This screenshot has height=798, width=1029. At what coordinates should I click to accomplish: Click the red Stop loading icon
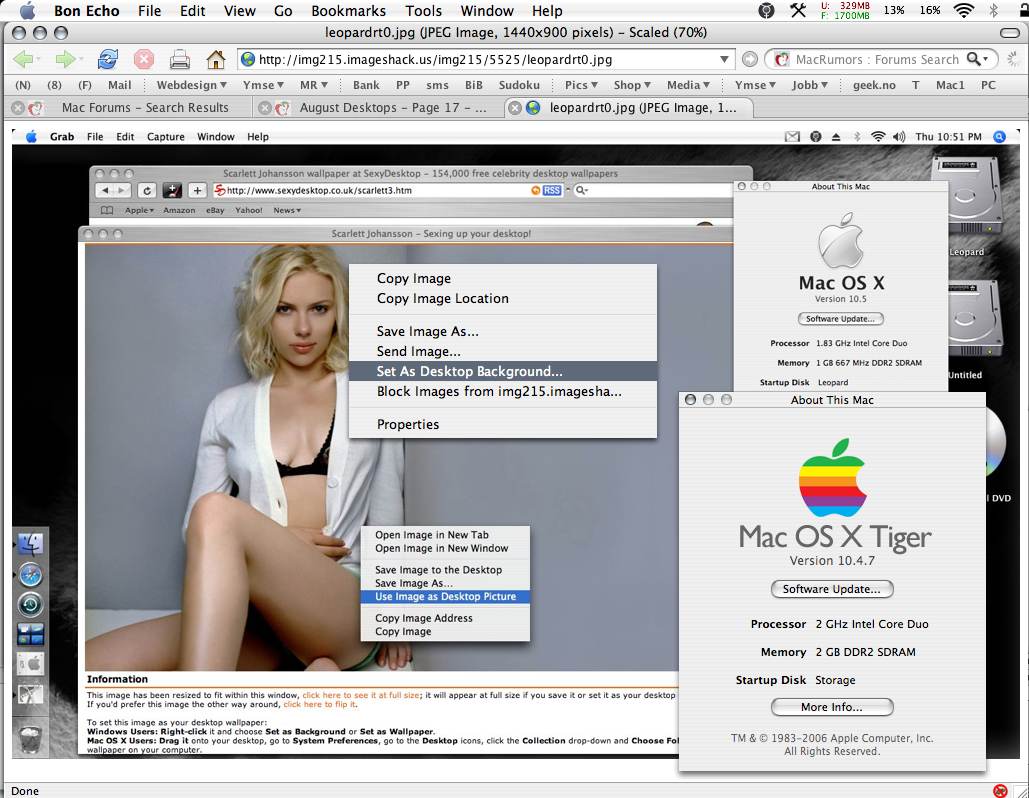click(144, 60)
